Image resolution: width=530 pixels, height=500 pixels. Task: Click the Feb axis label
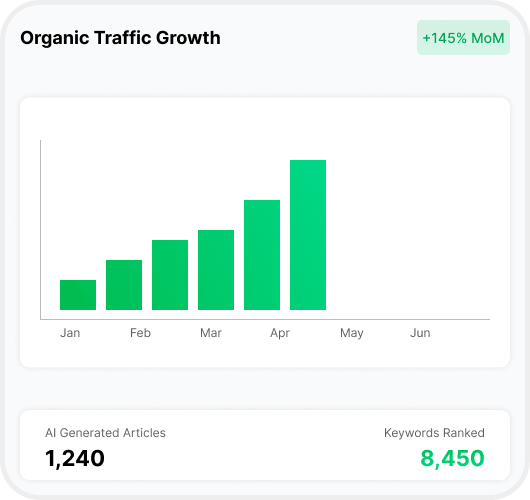coord(140,333)
